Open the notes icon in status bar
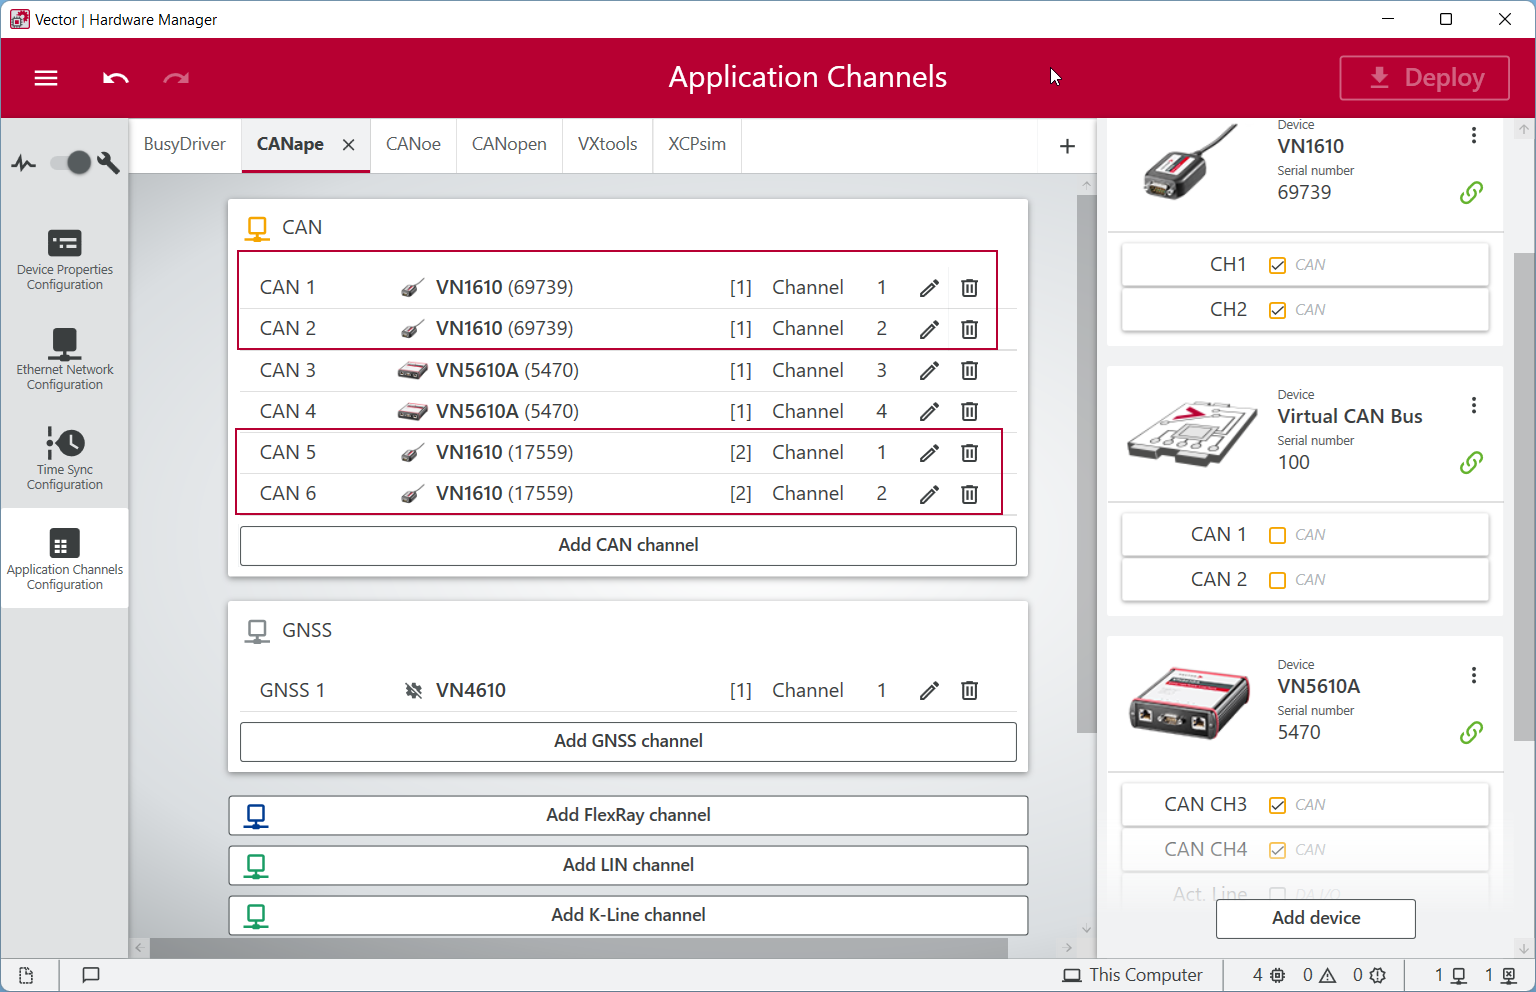The width and height of the screenshot is (1536, 992). [x=26, y=975]
